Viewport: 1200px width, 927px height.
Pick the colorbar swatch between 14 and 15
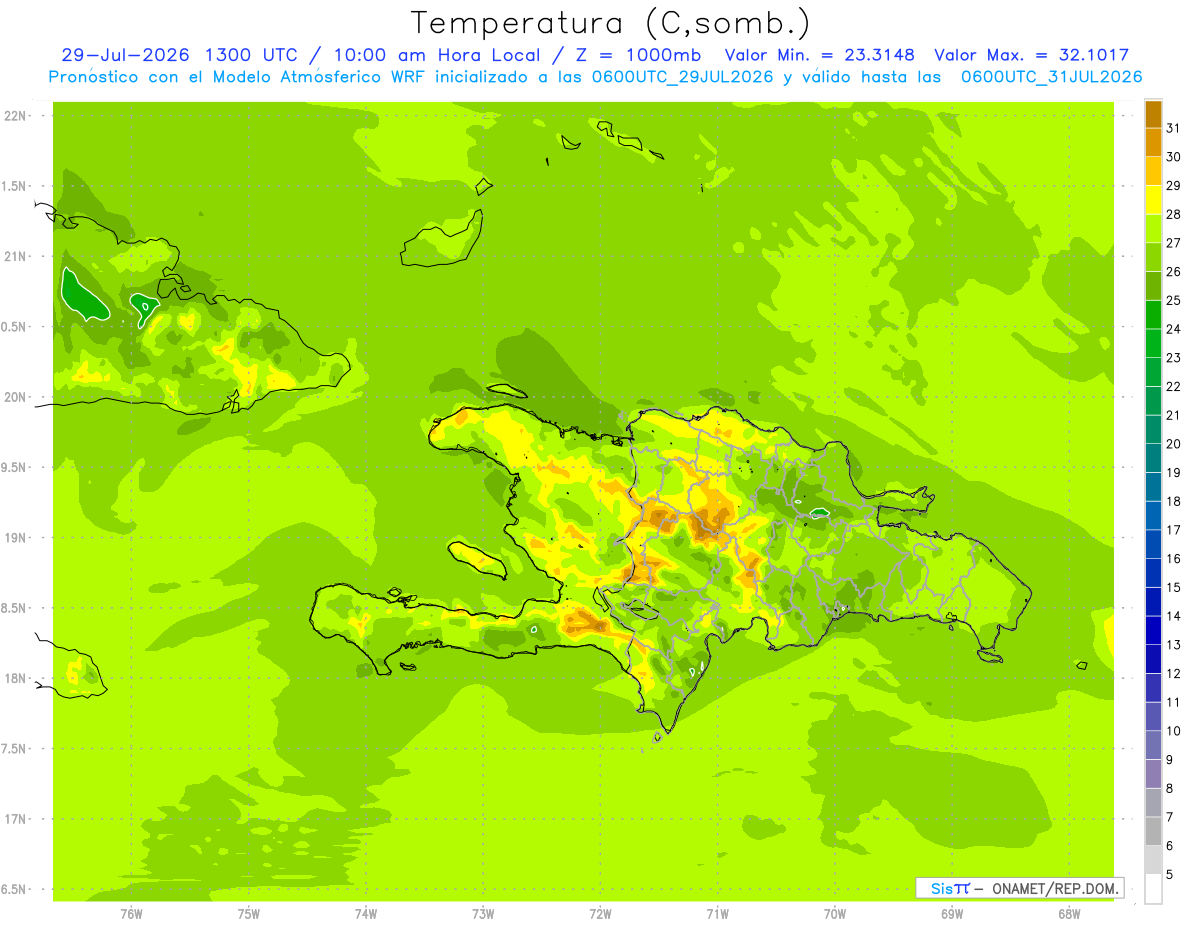pos(1153,602)
